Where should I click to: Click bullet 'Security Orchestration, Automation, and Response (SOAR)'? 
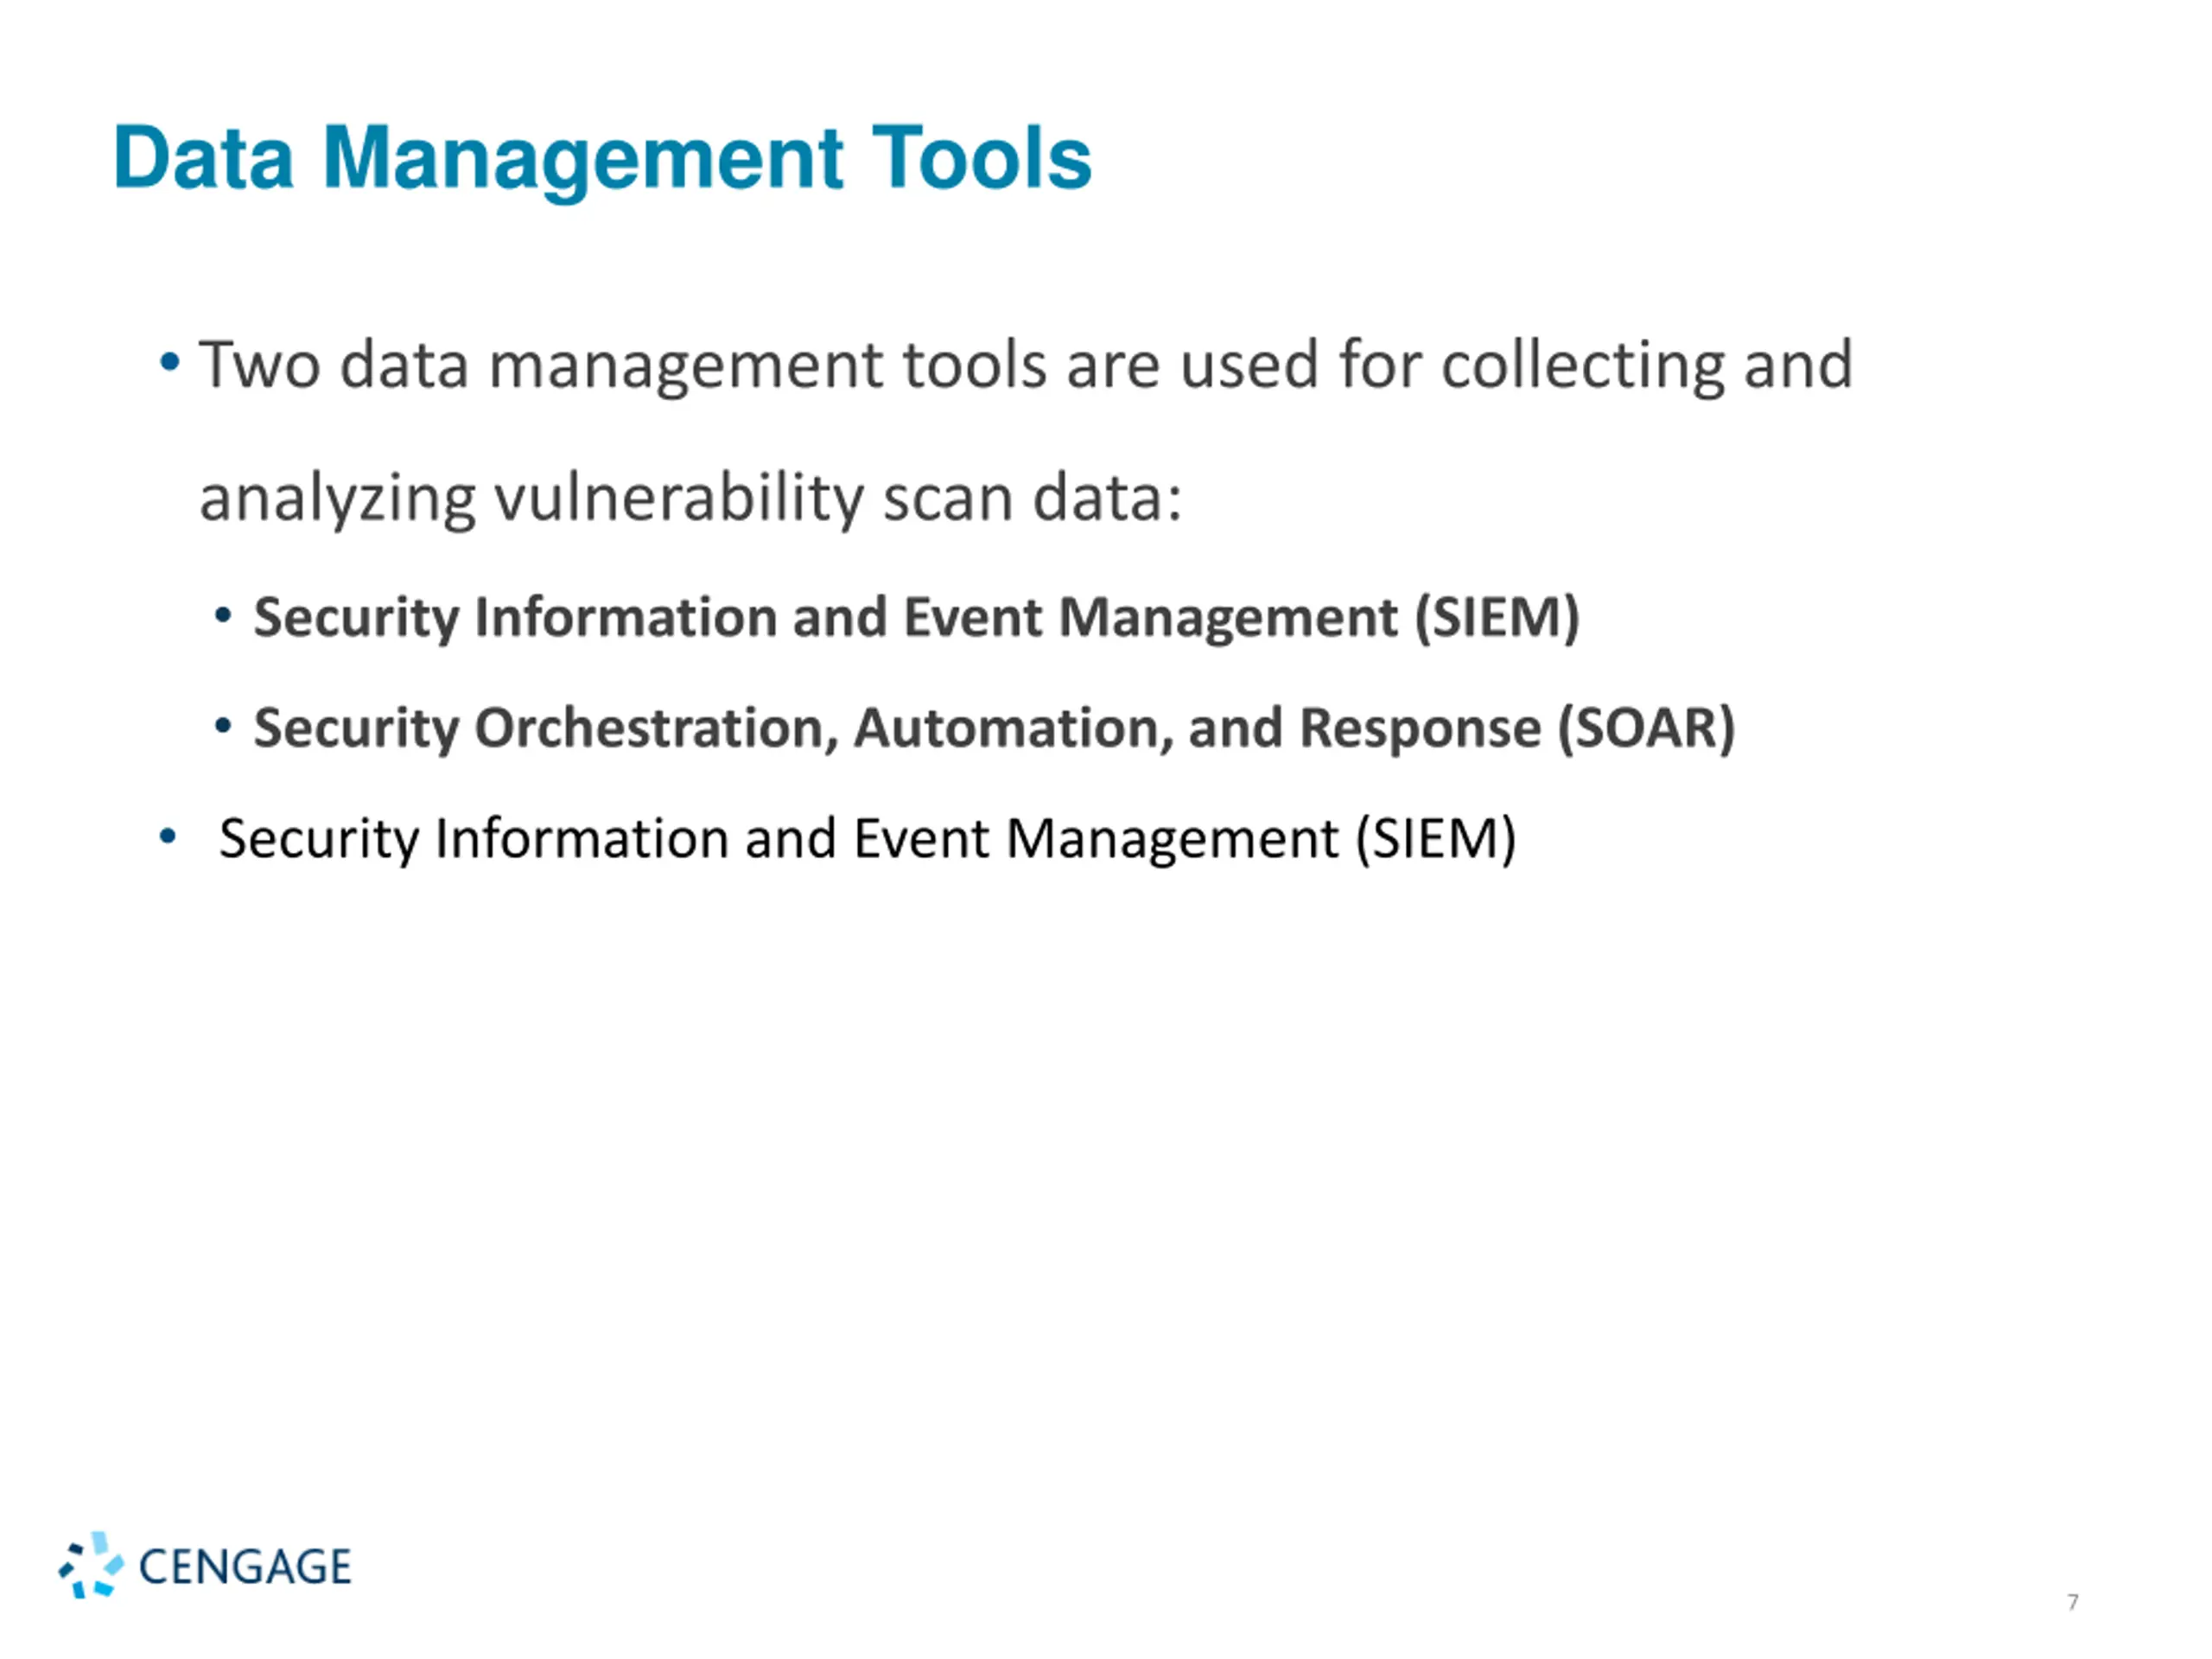click(994, 729)
